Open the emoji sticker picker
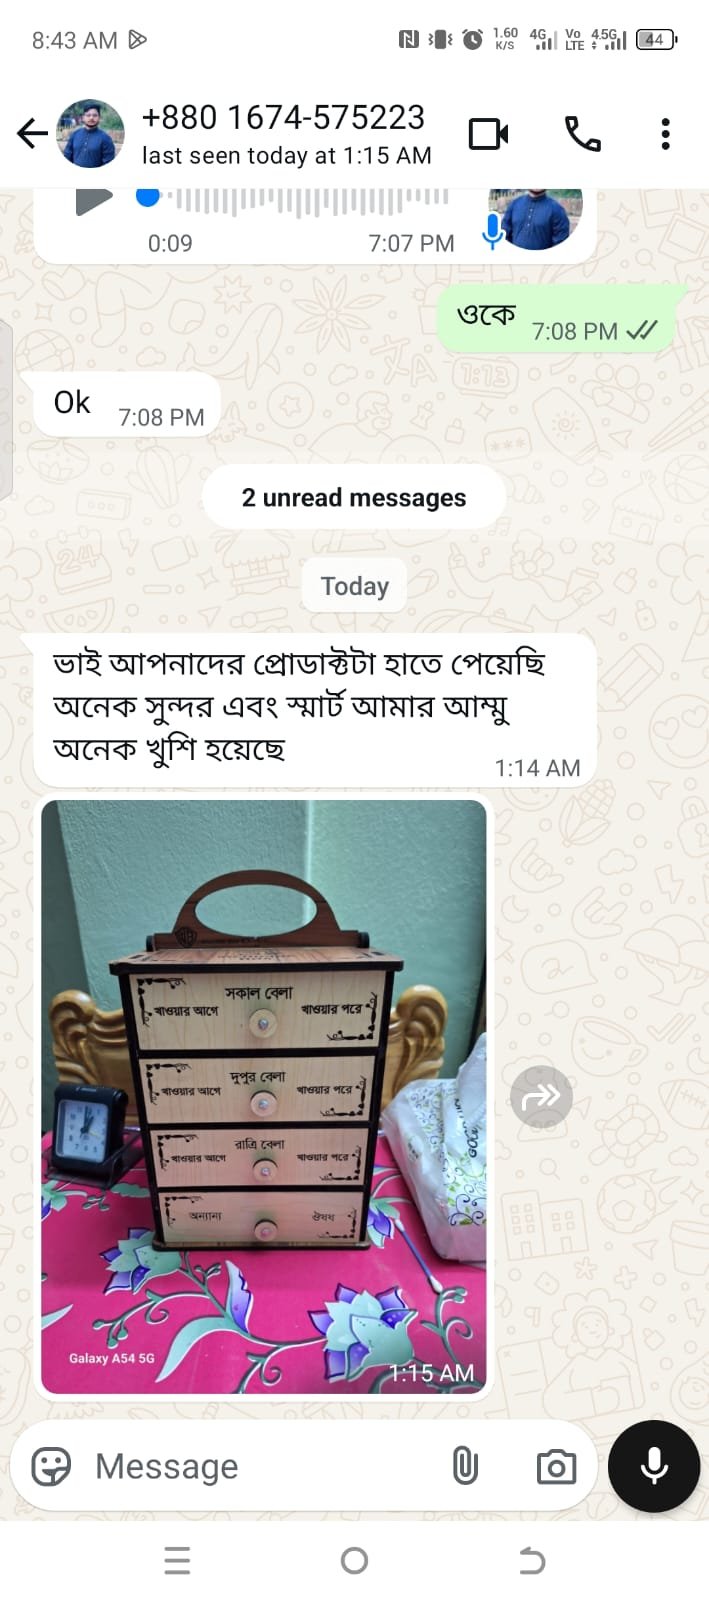 click(x=51, y=1467)
